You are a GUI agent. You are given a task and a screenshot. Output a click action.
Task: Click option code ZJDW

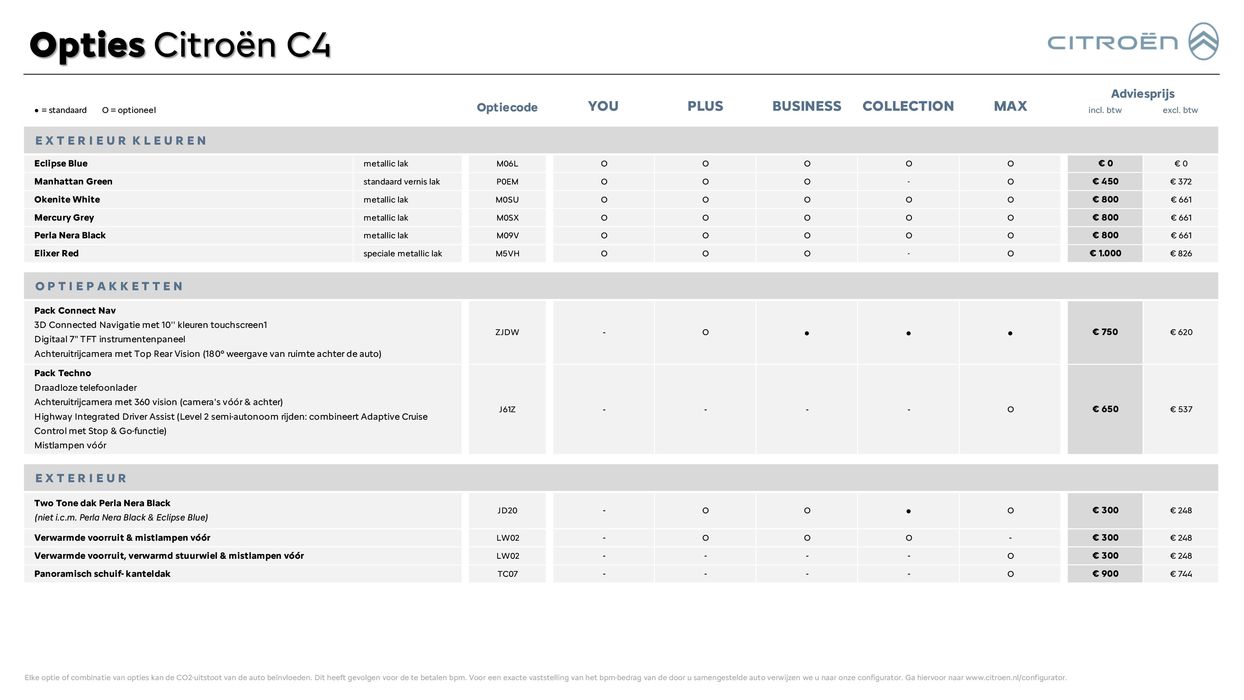tap(507, 333)
